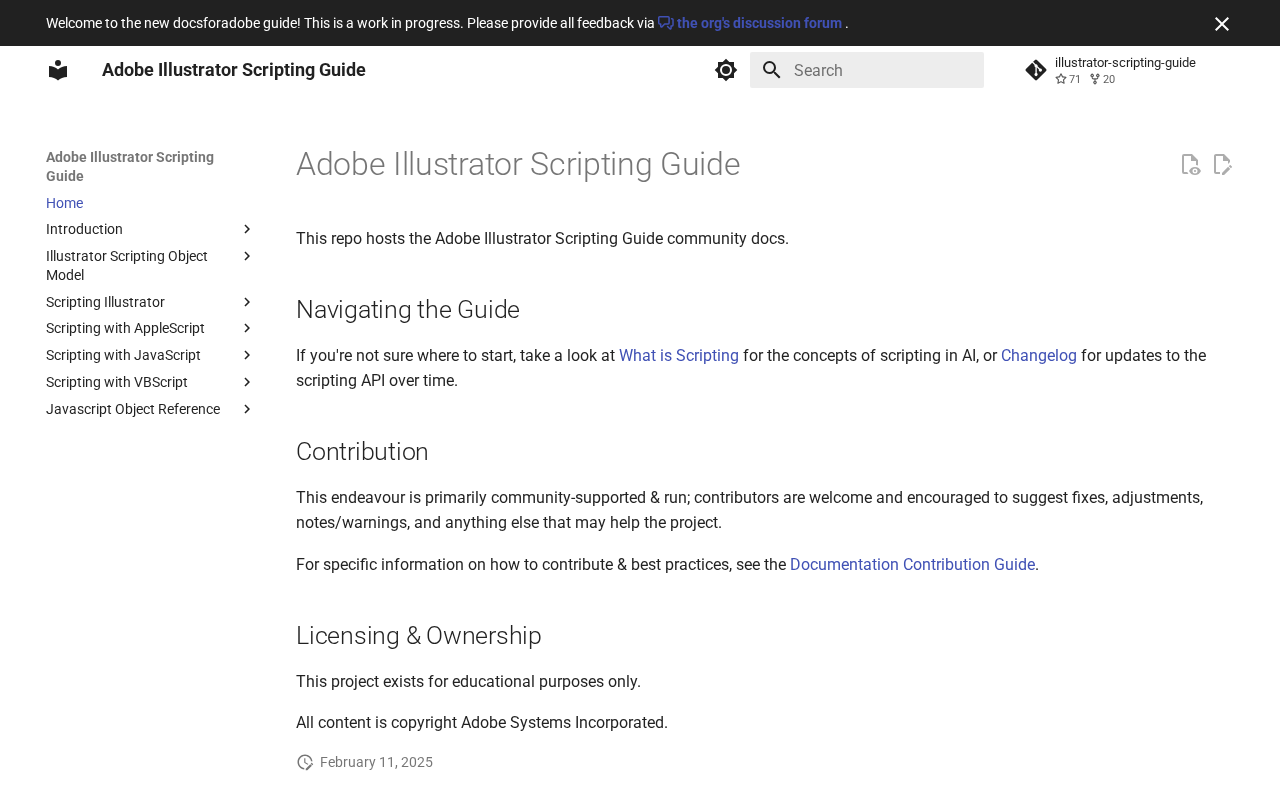
Task: Follow the What is Scripting link
Action: (x=679, y=356)
